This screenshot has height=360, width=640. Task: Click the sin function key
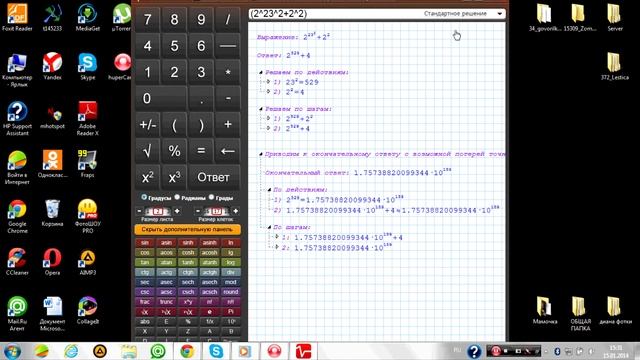(144, 243)
